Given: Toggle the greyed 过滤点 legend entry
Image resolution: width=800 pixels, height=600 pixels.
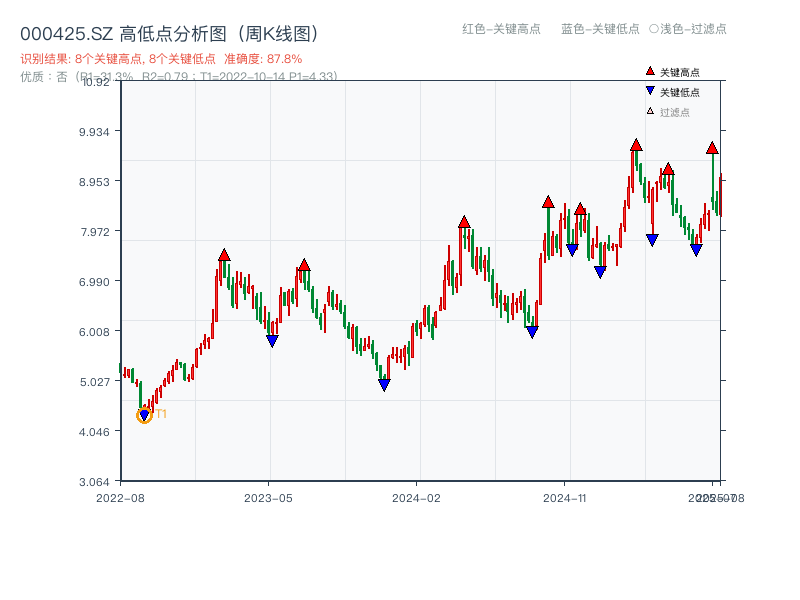Looking at the screenshot, I should [668, 112].
